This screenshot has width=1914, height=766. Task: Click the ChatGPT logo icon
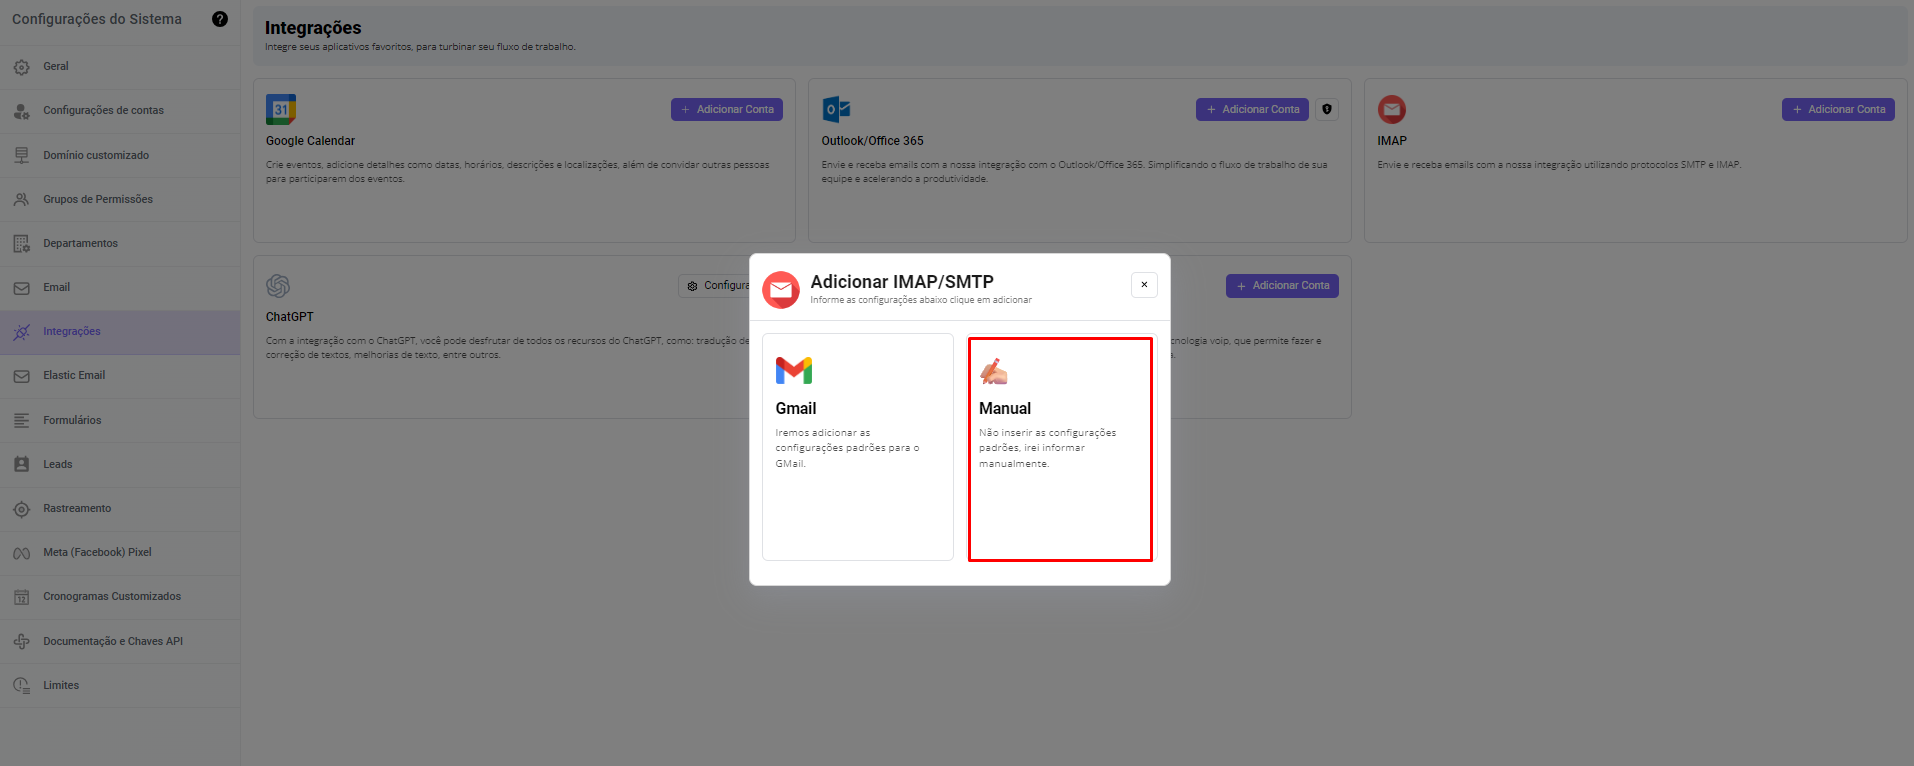click(x=278, y=286)
